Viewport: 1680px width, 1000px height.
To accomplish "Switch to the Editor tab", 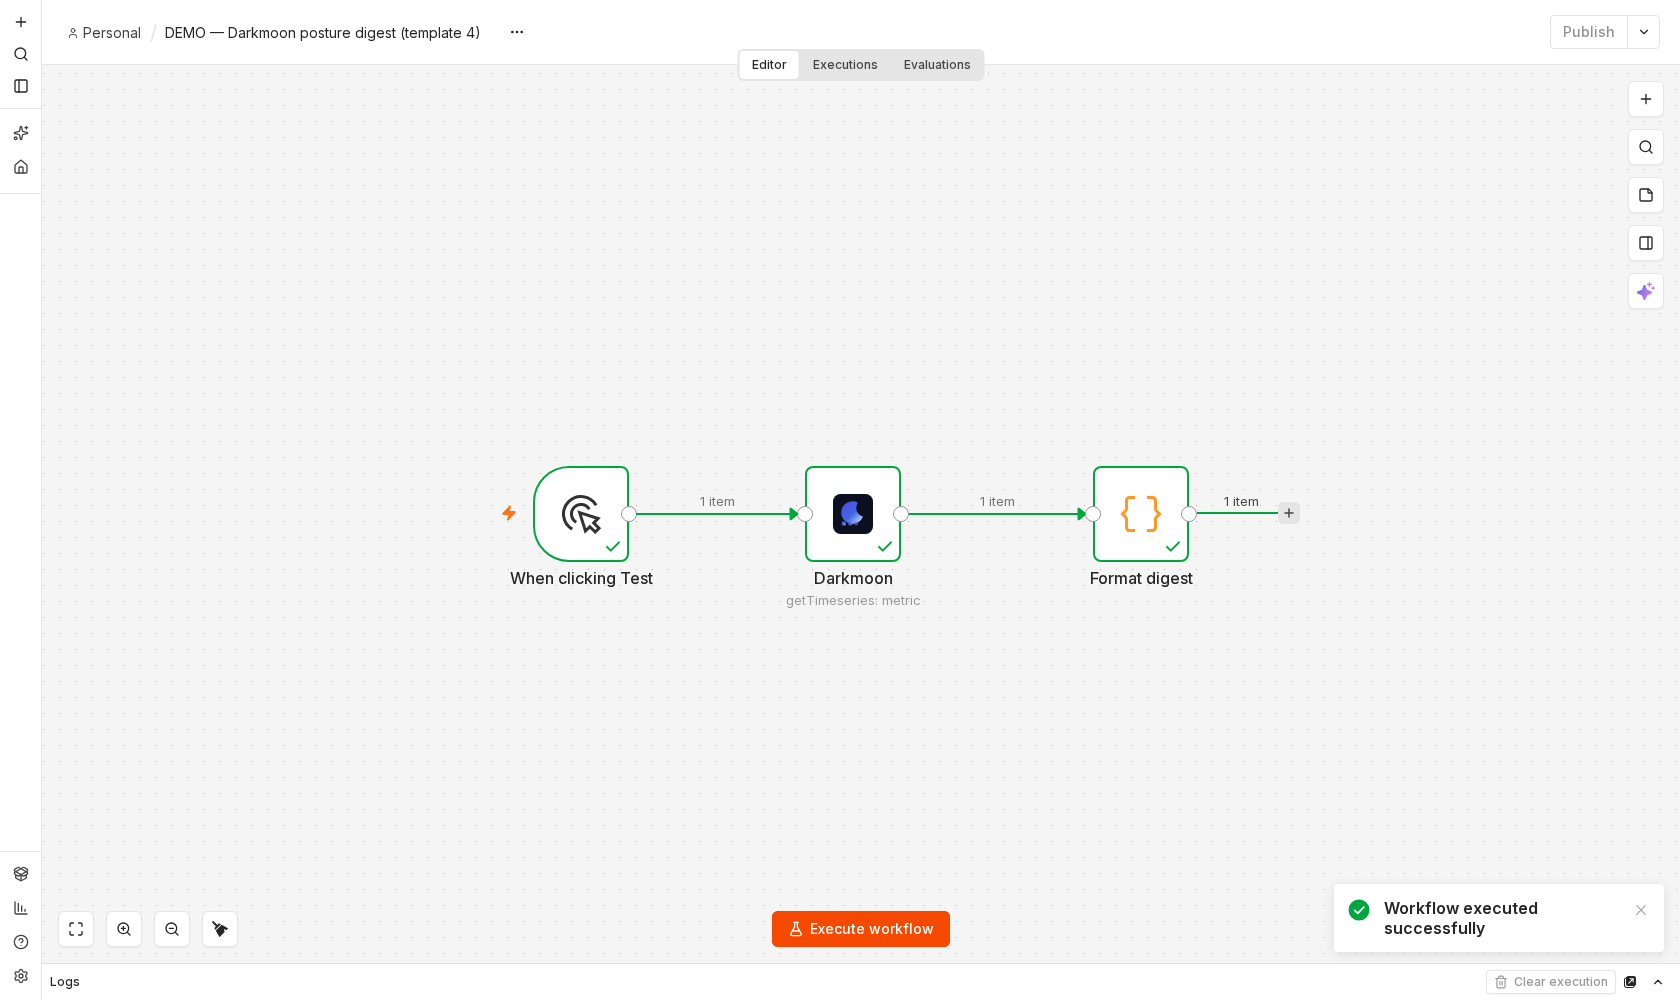I will [769, 65].
